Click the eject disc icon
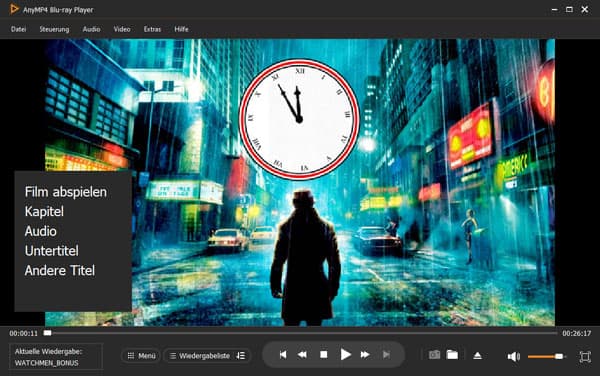Image resolution: width=600 pixels, height=376 pixels. pyautogui.click(x=477, y=356)
